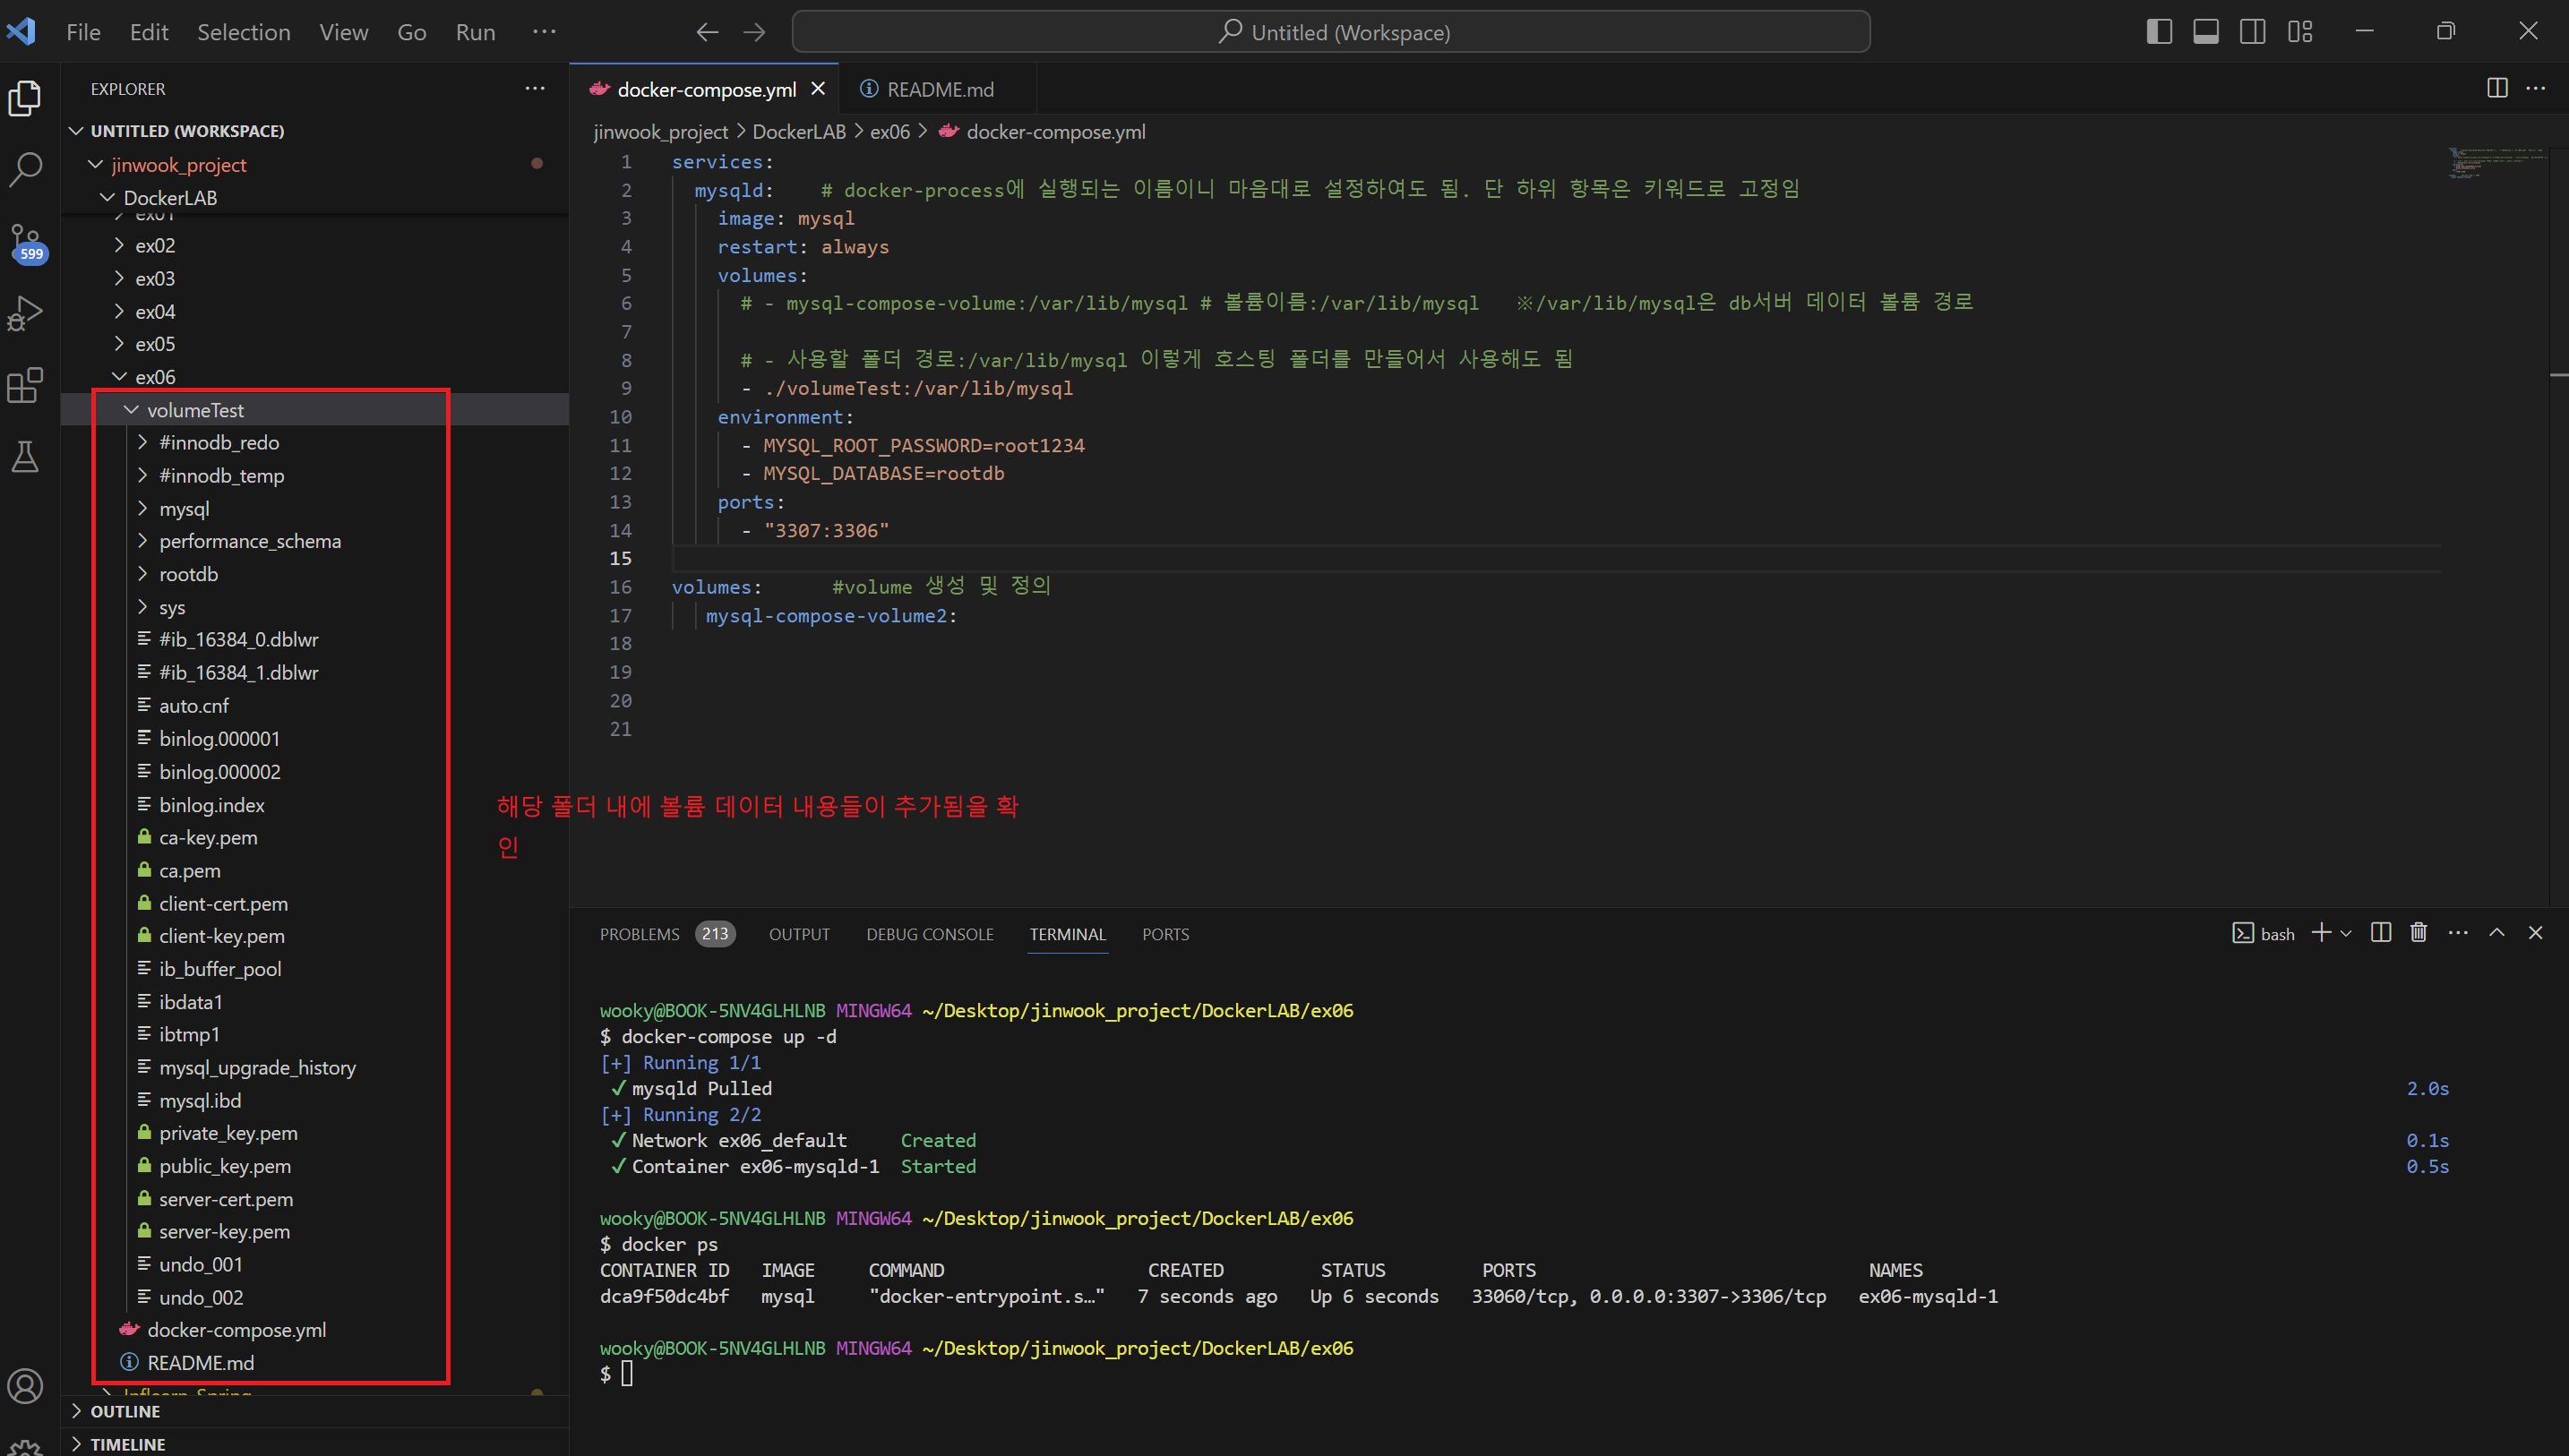Open the Testing flask view
Viewport: 2569px width, 1456px height.
pos(25,457)
